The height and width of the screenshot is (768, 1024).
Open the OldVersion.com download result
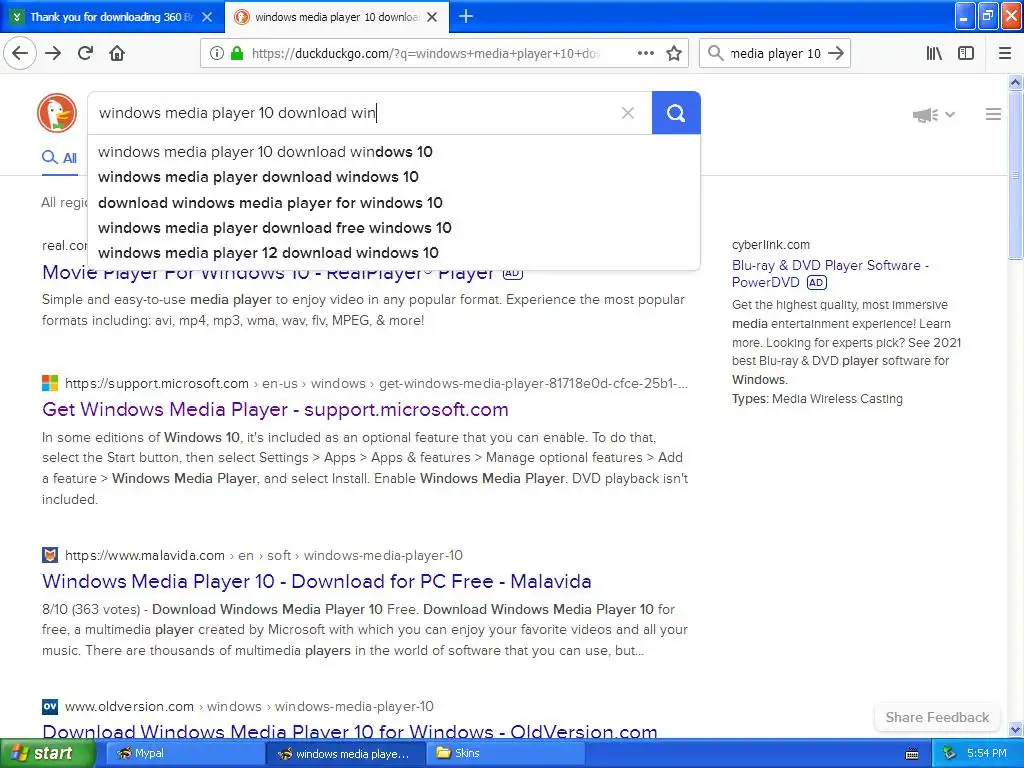[x=349, y=731]
